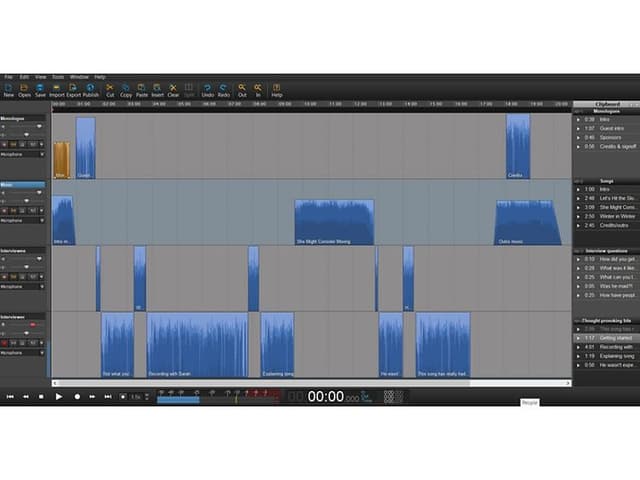
Task: Open the View menu
Action: (x=40, y=77)
